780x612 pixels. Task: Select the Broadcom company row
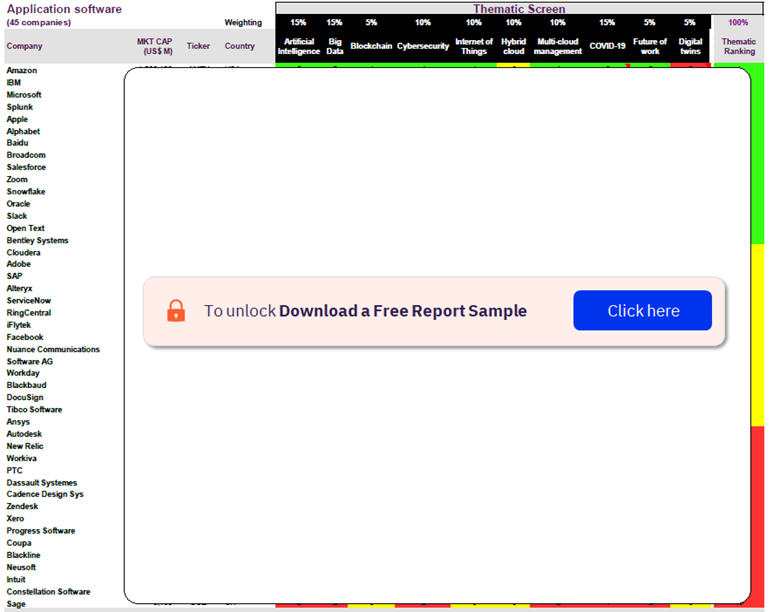[26, 155]
